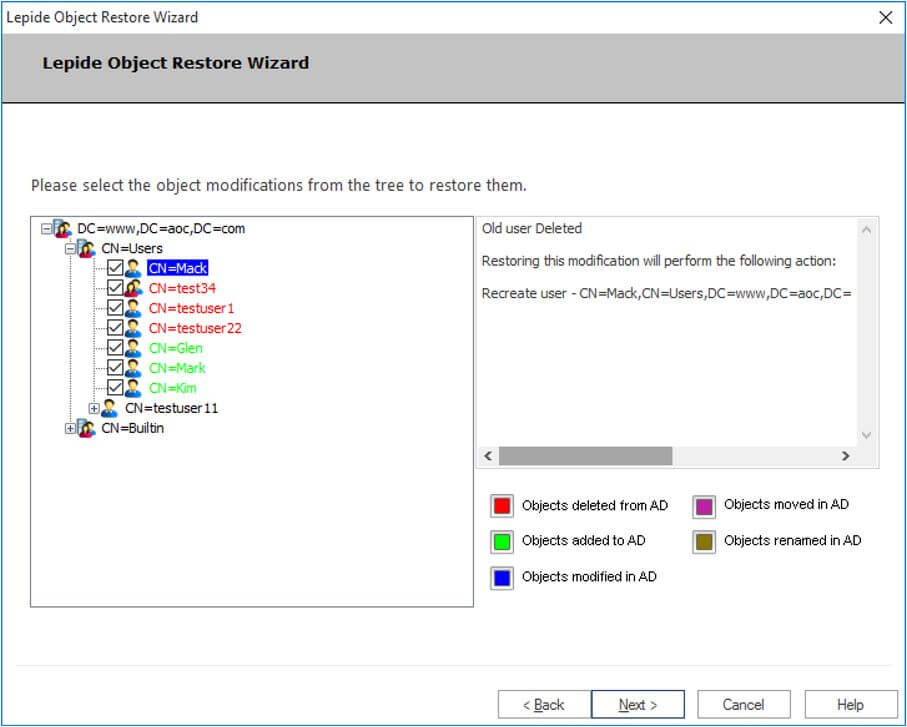Select the CN=Mark tree entry

pyautogui.click(x=177, y=368)
